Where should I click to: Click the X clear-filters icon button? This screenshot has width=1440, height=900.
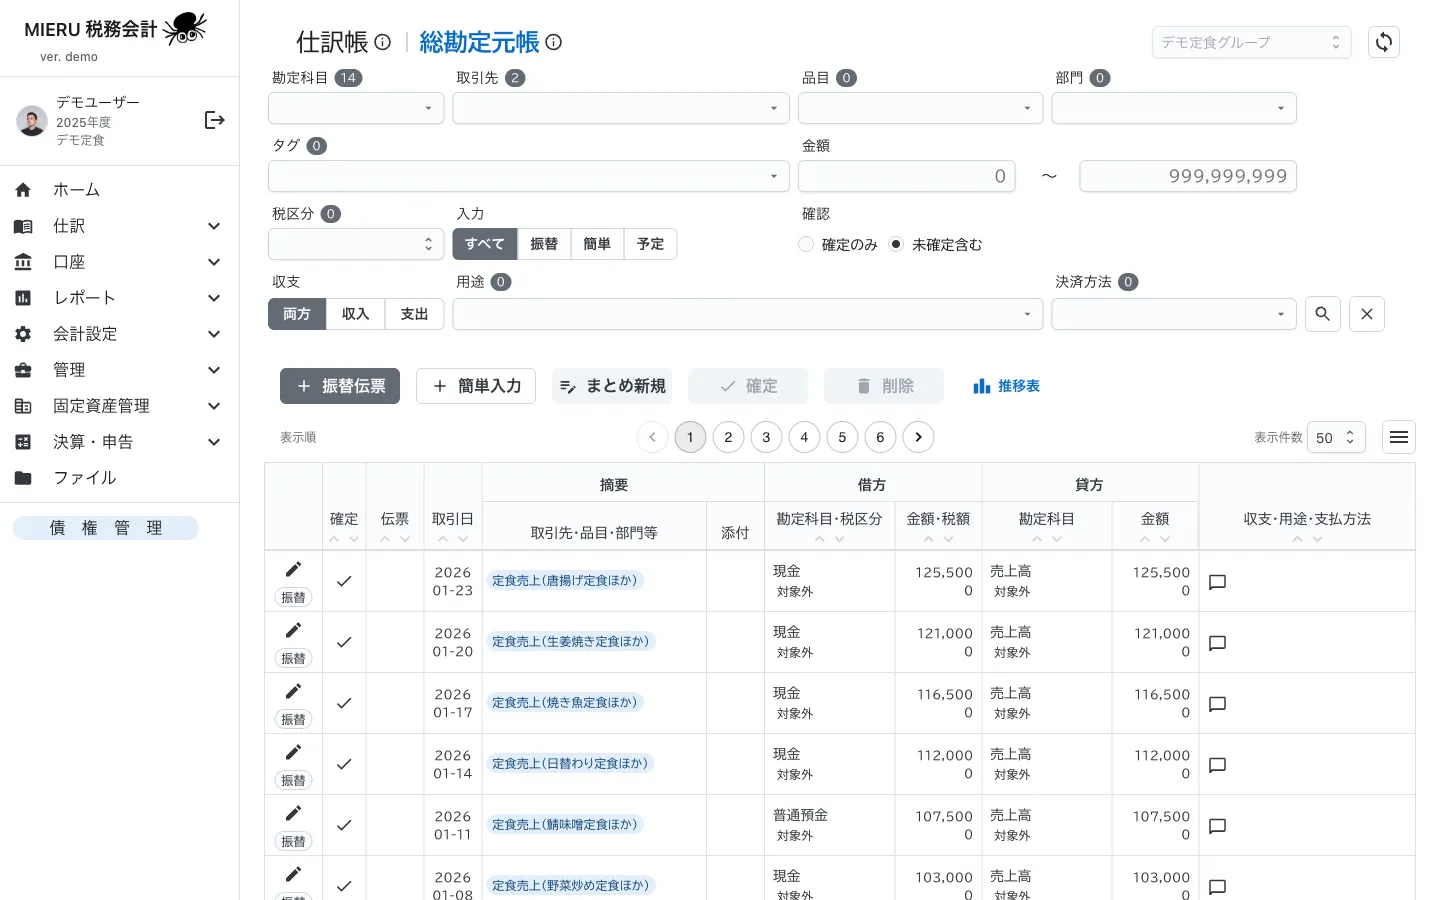click(x=1367, y=314)
